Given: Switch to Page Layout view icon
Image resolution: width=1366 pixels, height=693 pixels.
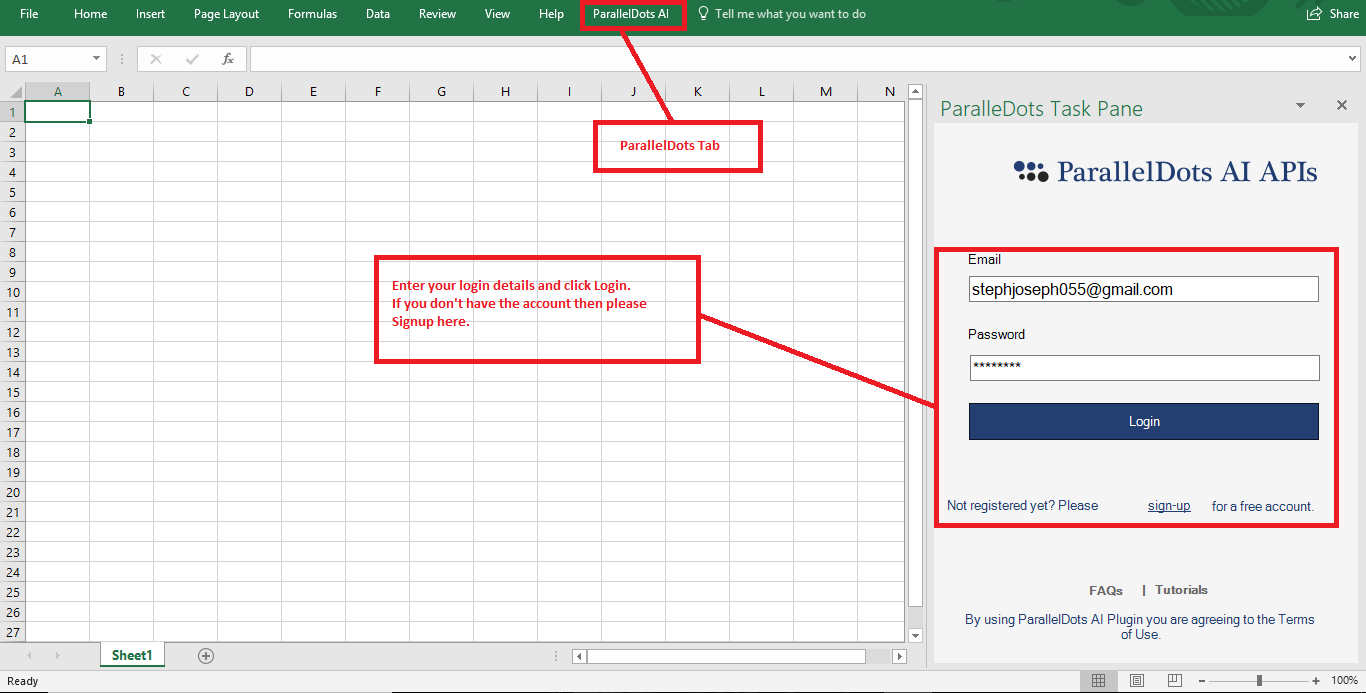Looking at the screenshot, I should click(1137, 681).
